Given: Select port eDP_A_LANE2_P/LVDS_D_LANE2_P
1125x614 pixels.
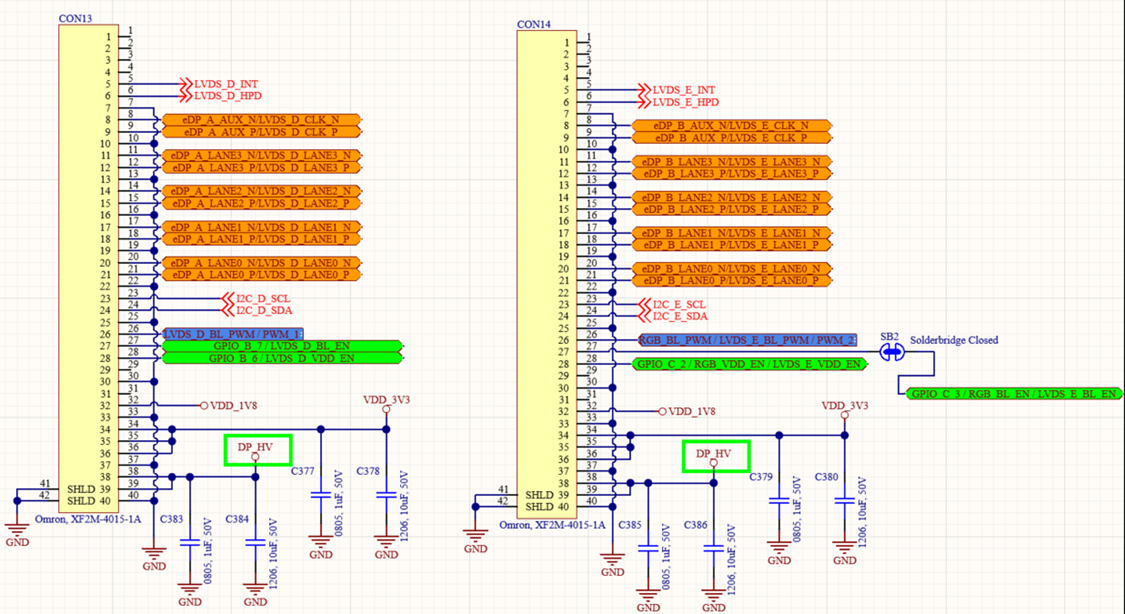Looking at the screenshot, I should [262, 203].
